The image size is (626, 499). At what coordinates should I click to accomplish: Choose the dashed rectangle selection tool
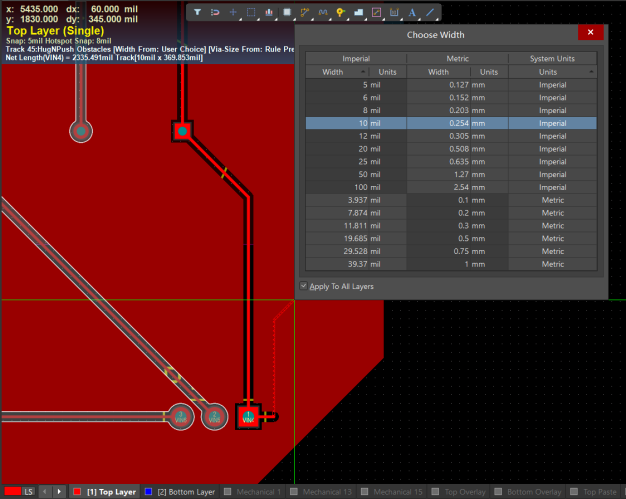(251, 12)
